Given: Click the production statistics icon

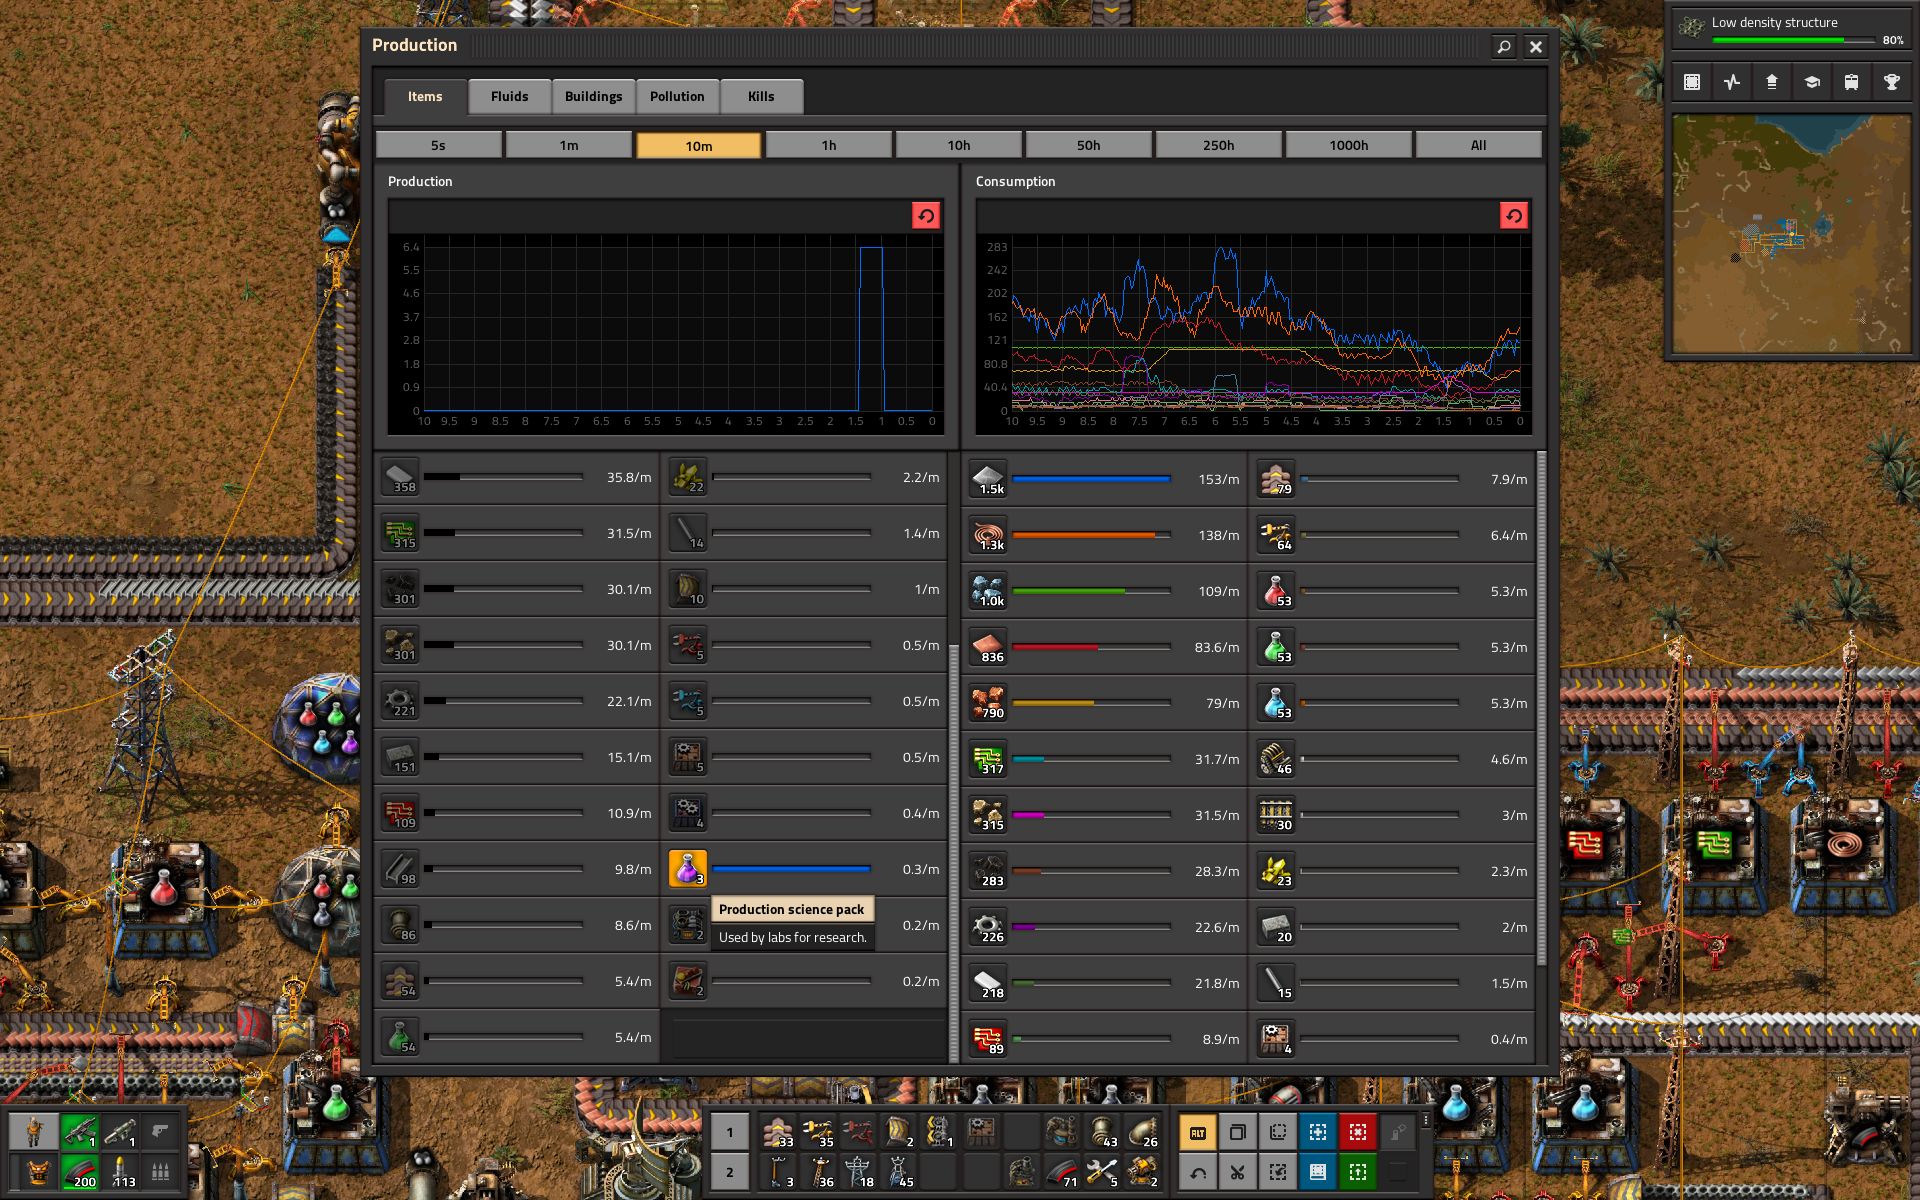Looking at the screenshot, I should point(1732,82).
